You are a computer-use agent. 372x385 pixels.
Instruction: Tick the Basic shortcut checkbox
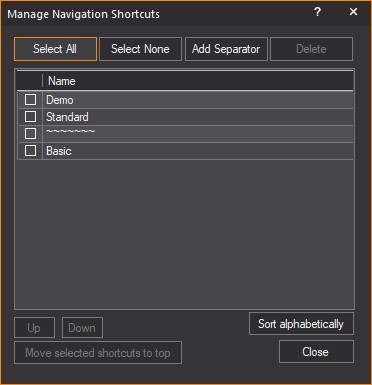tap(30, 151)
